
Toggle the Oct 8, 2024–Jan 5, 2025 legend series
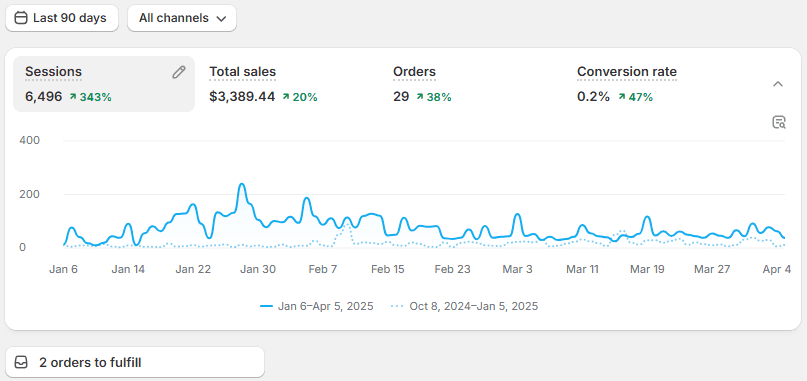click(x=465, y=306)
